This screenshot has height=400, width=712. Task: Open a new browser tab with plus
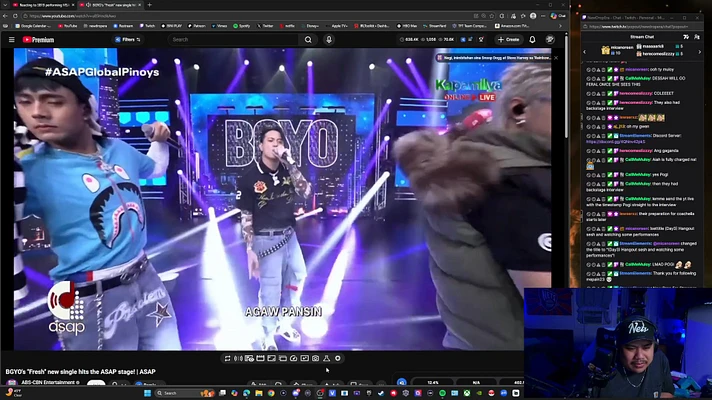pos(149,5)
